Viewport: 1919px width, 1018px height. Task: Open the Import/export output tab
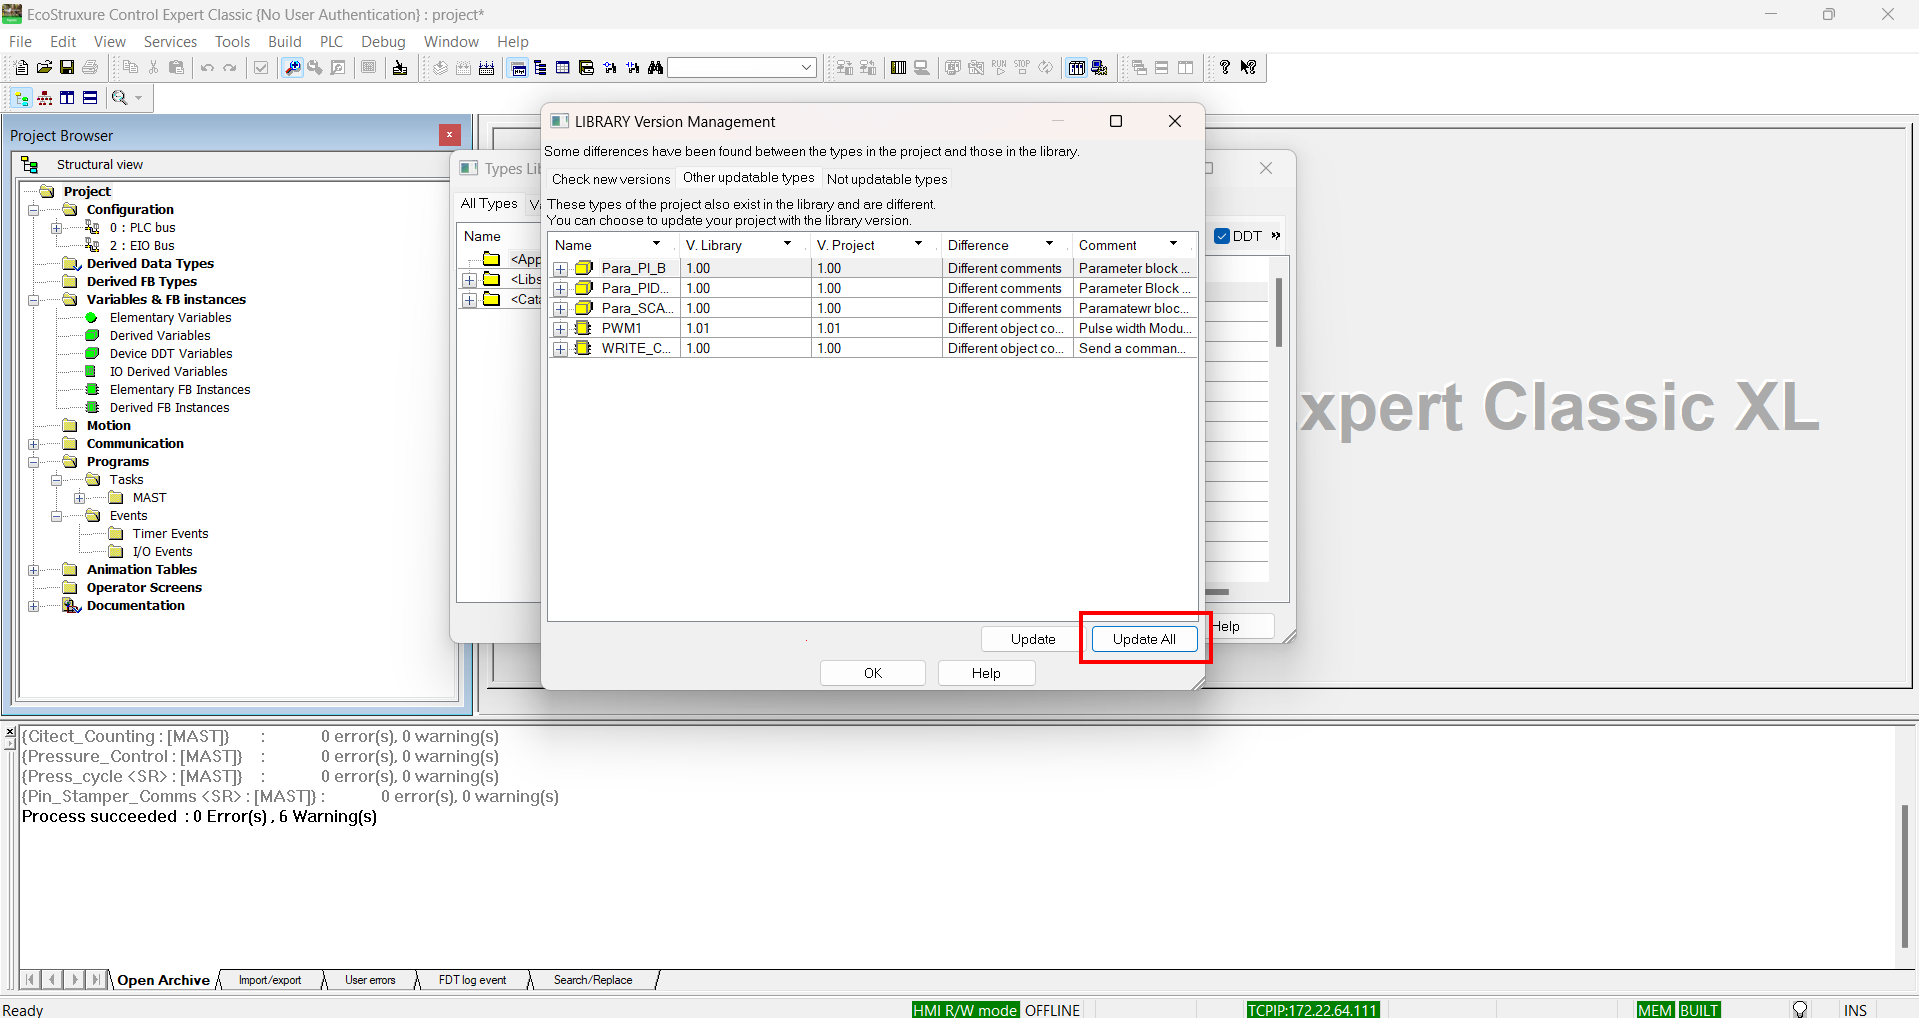pos(270,980)
